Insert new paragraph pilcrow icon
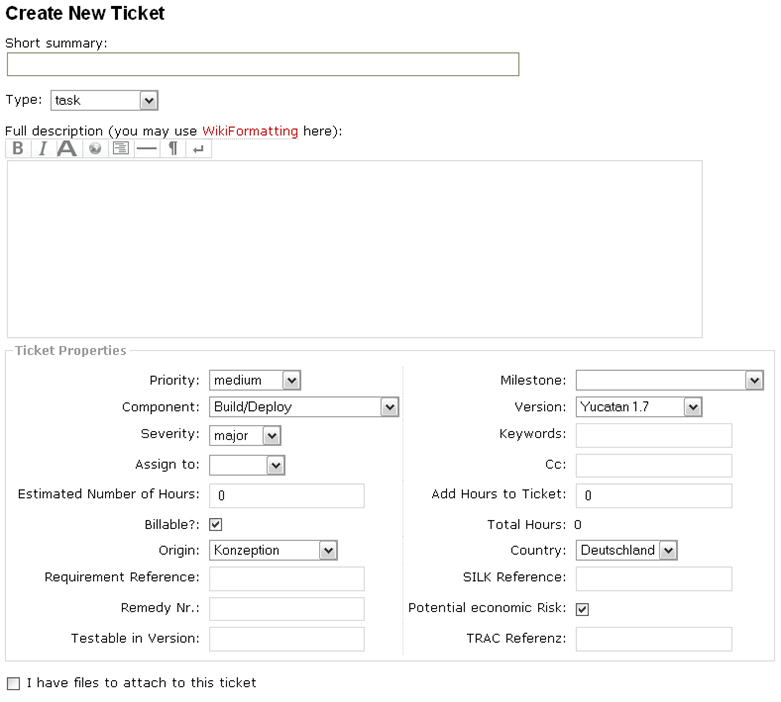This screenshot has width=781, height=702. point(173,148)
